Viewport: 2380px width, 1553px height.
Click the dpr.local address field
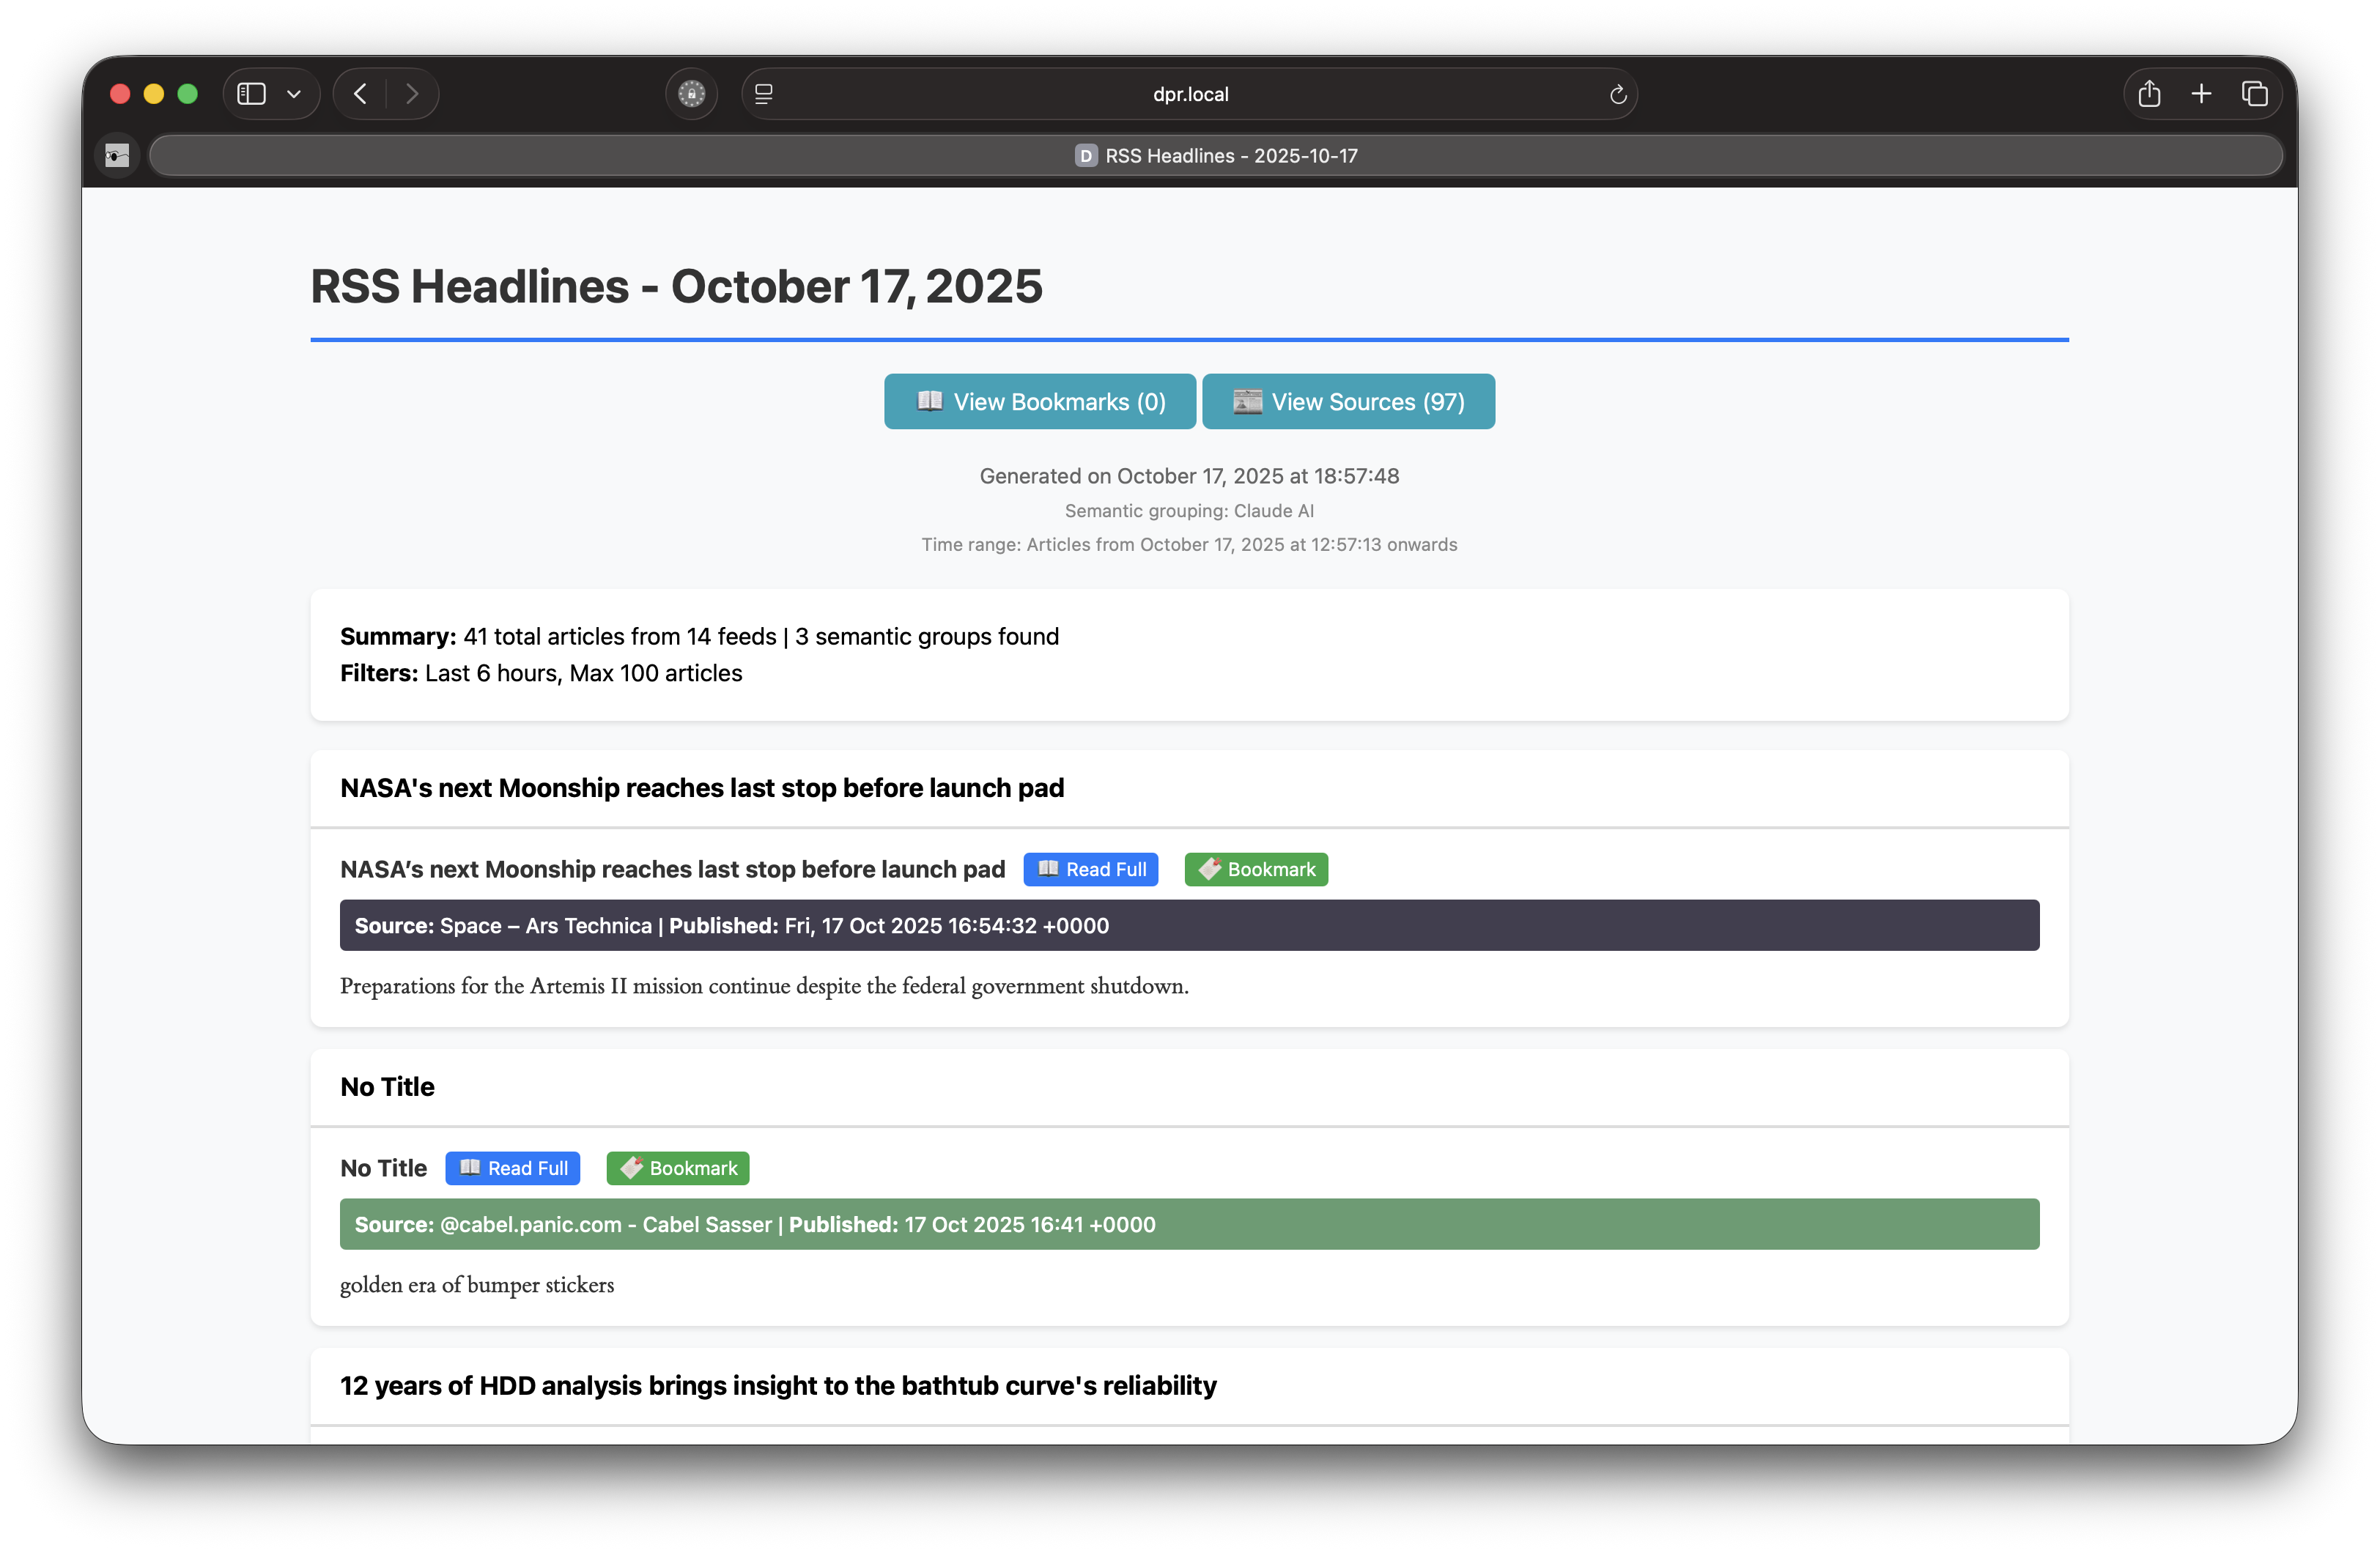[1189, 94]
